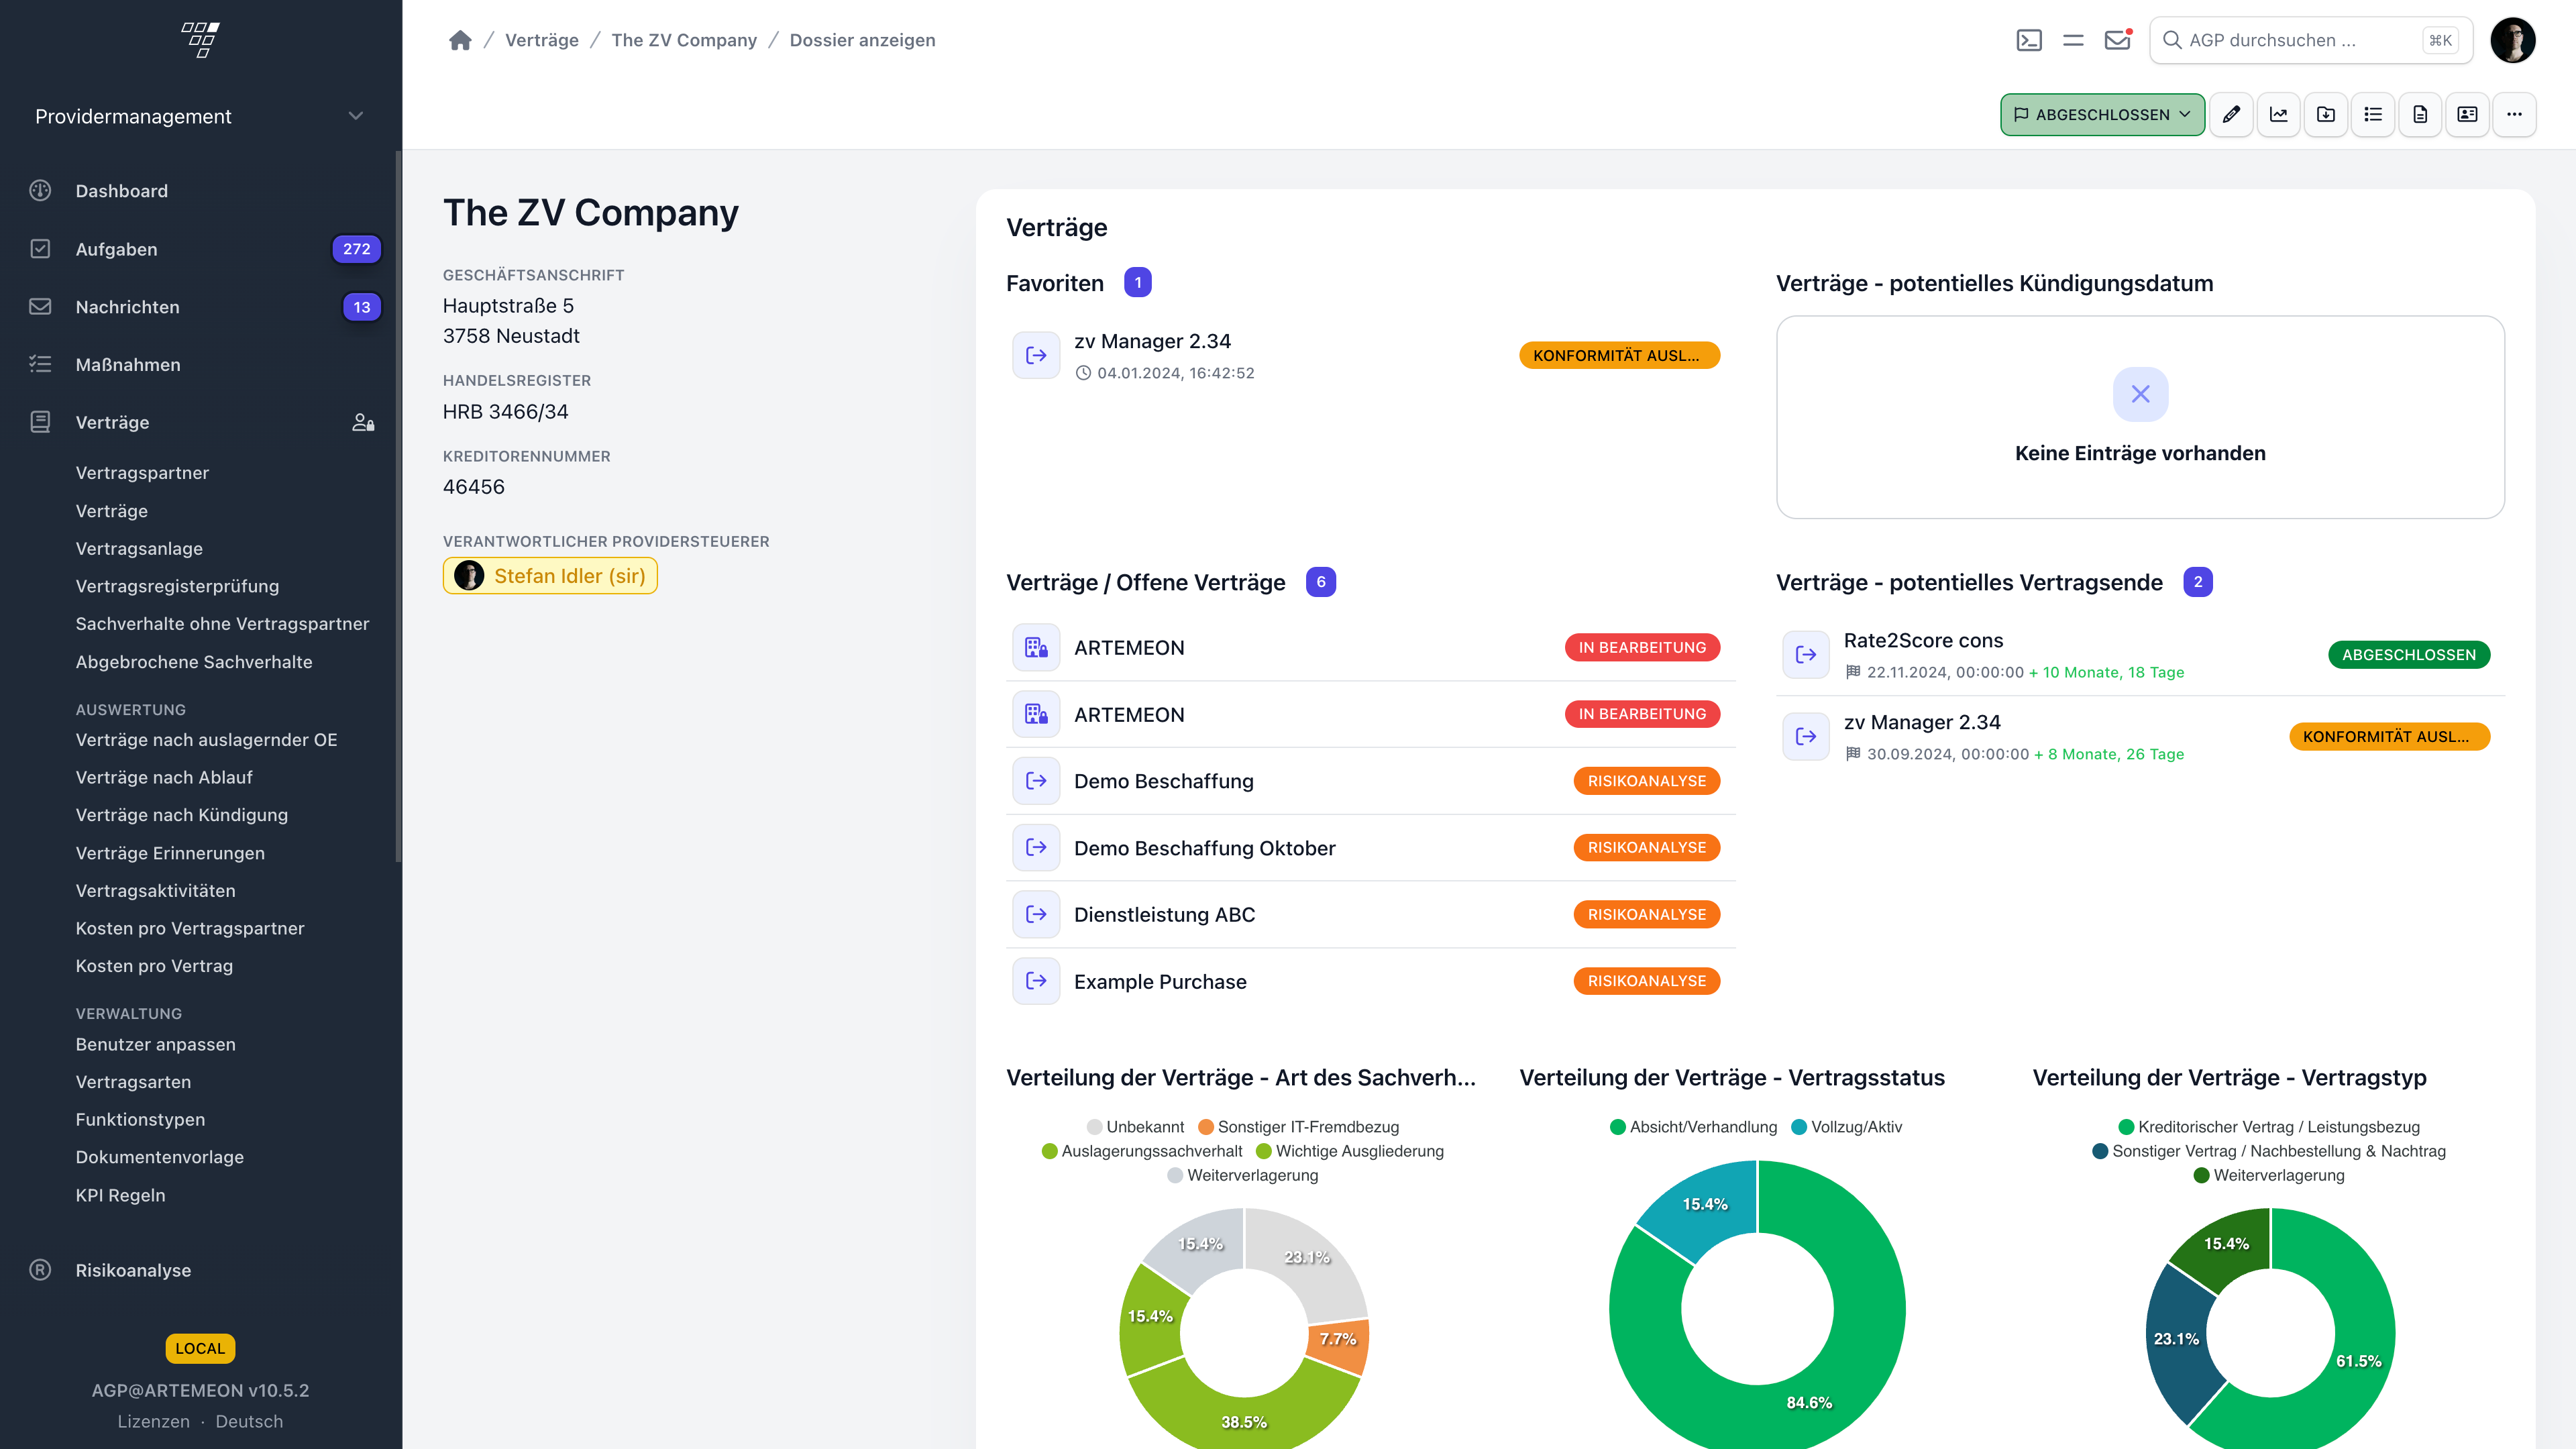Click the folder download icon

2326,114
